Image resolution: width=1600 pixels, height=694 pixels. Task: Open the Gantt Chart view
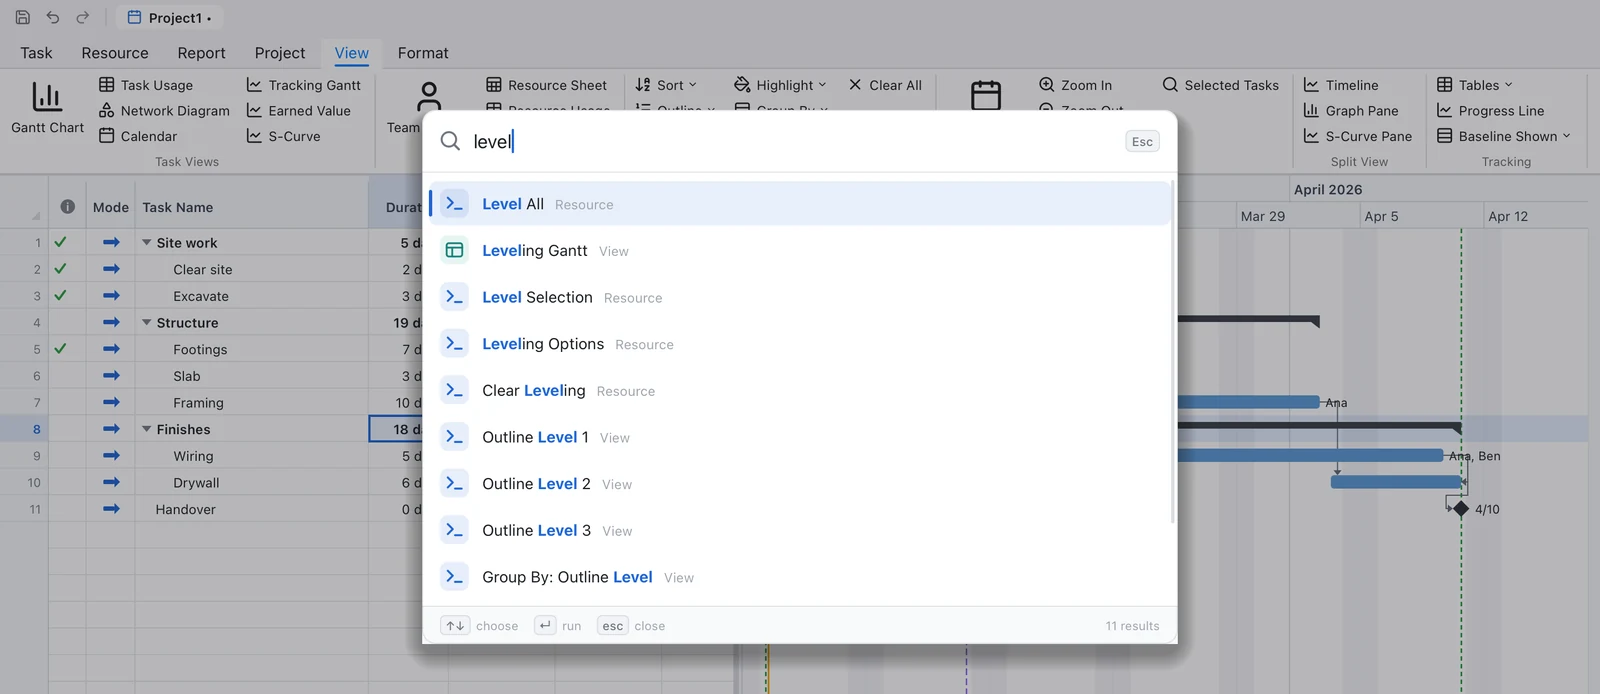[x=47, y=107]
